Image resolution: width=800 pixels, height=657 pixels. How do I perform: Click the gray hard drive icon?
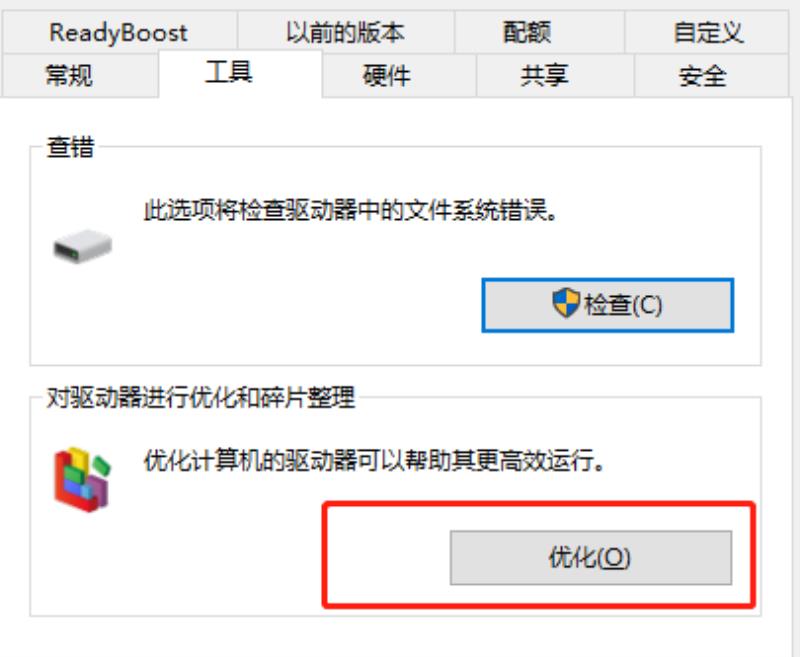[x=83, y=246]
